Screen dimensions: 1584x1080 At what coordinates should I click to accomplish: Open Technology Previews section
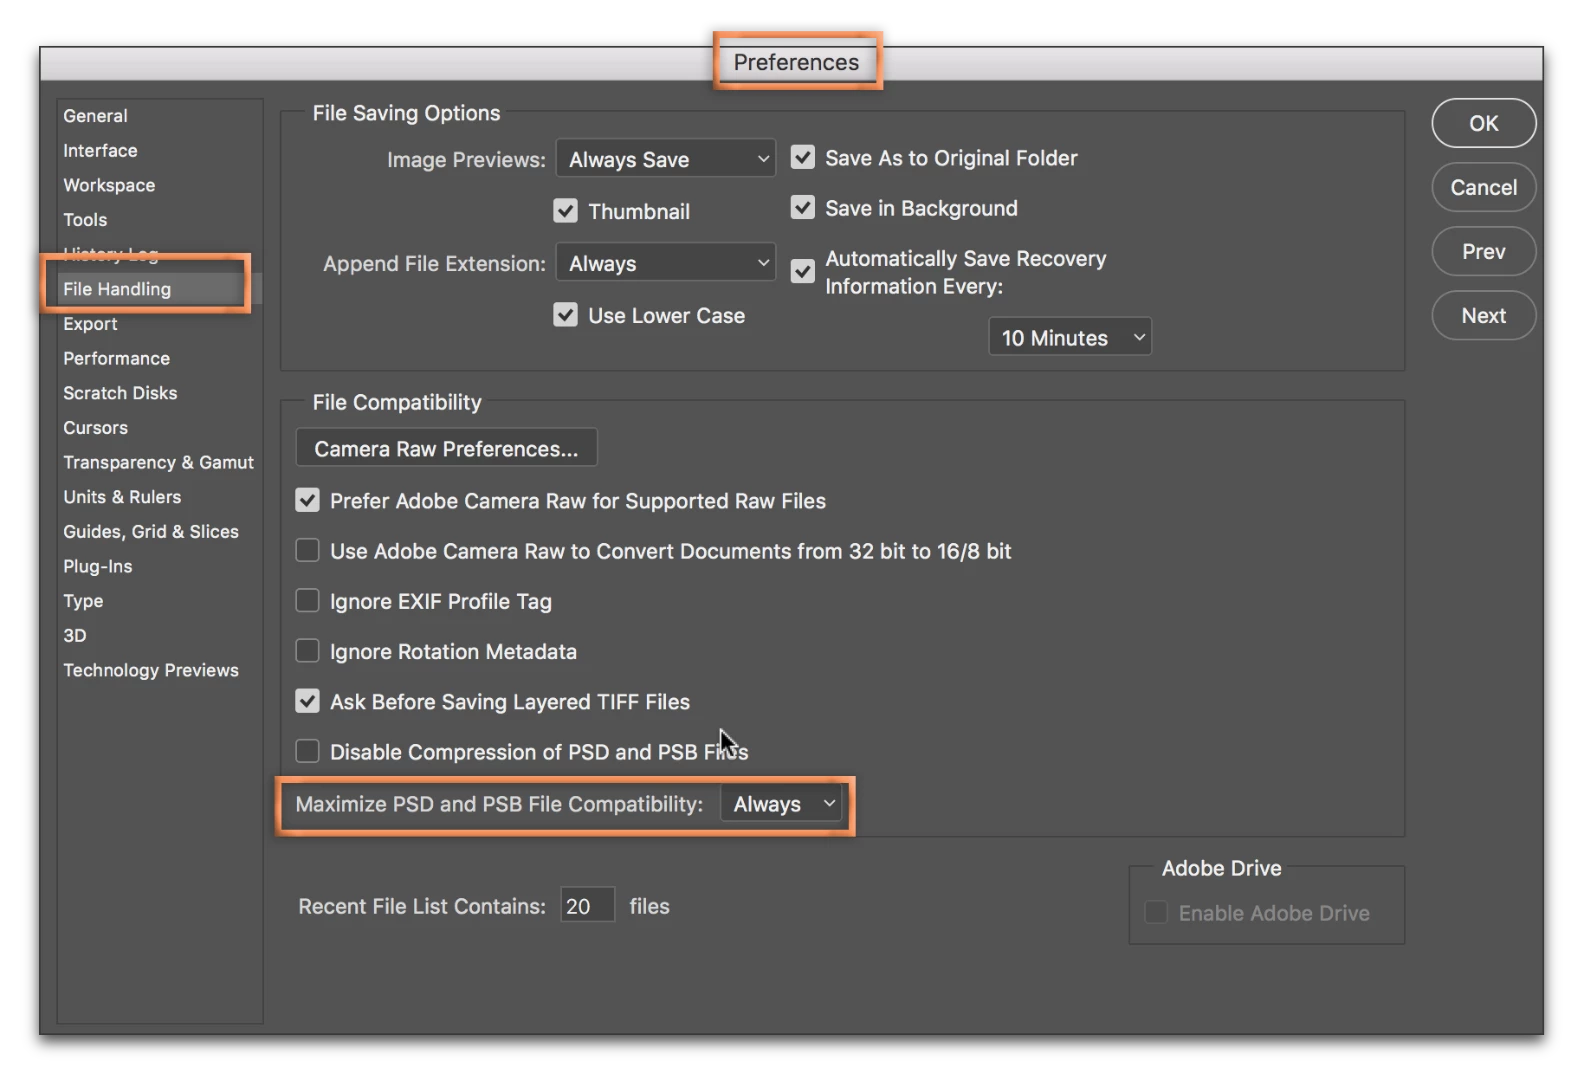pos(152,670)
